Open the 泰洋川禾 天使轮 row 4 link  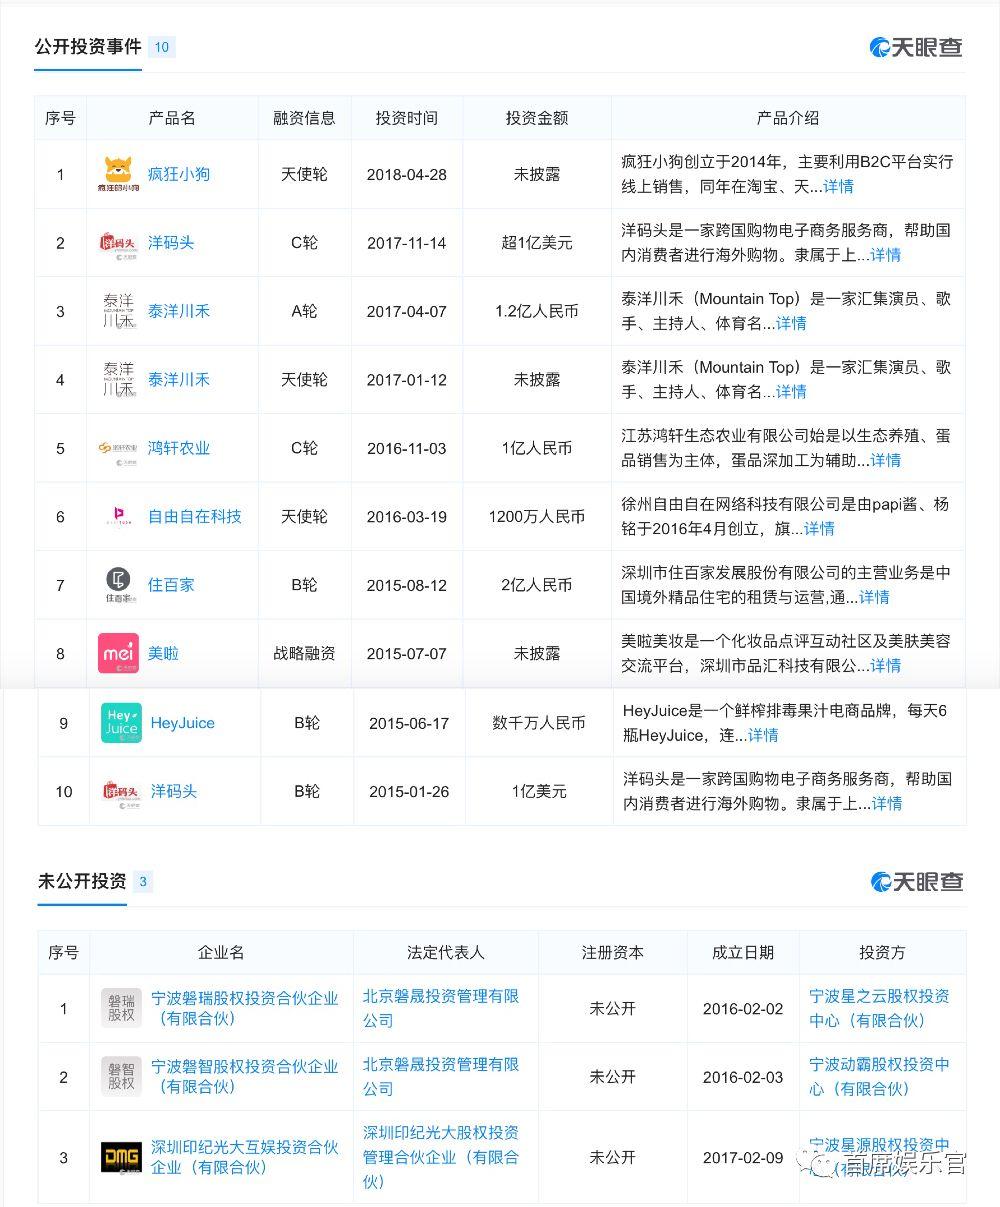tap(179, 380)
